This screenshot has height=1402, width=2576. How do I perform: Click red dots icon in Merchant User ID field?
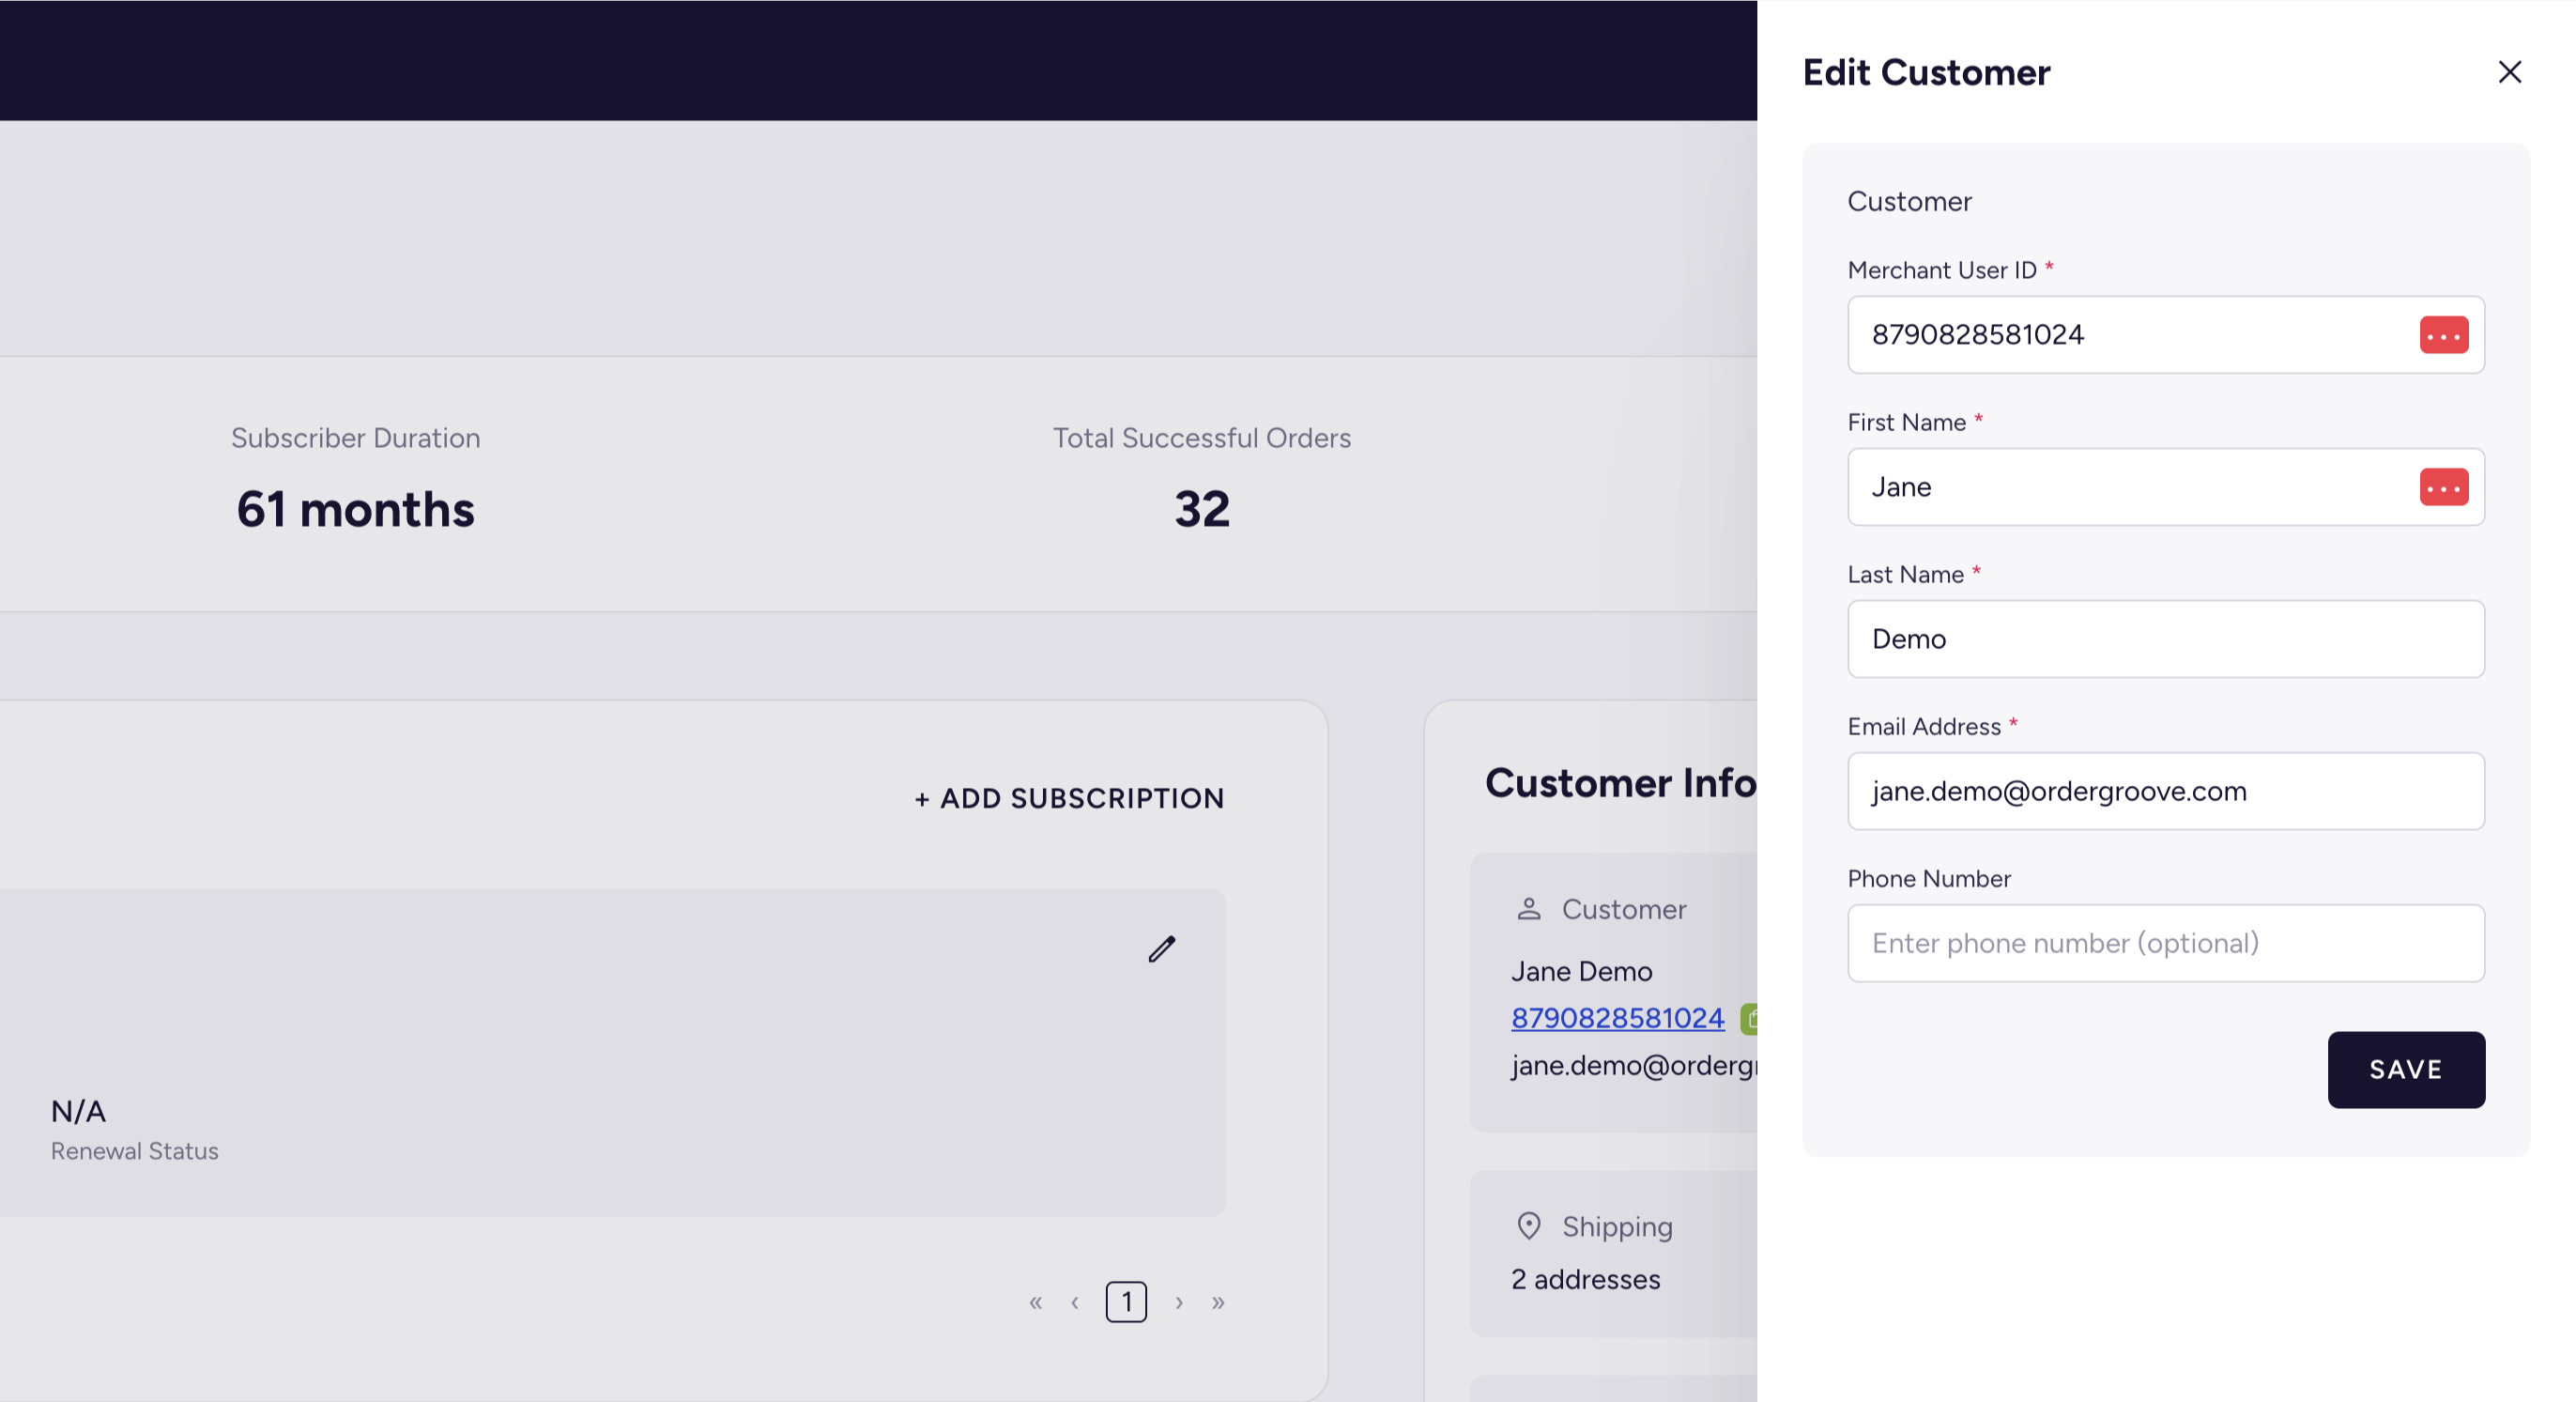pos(2443,335)
